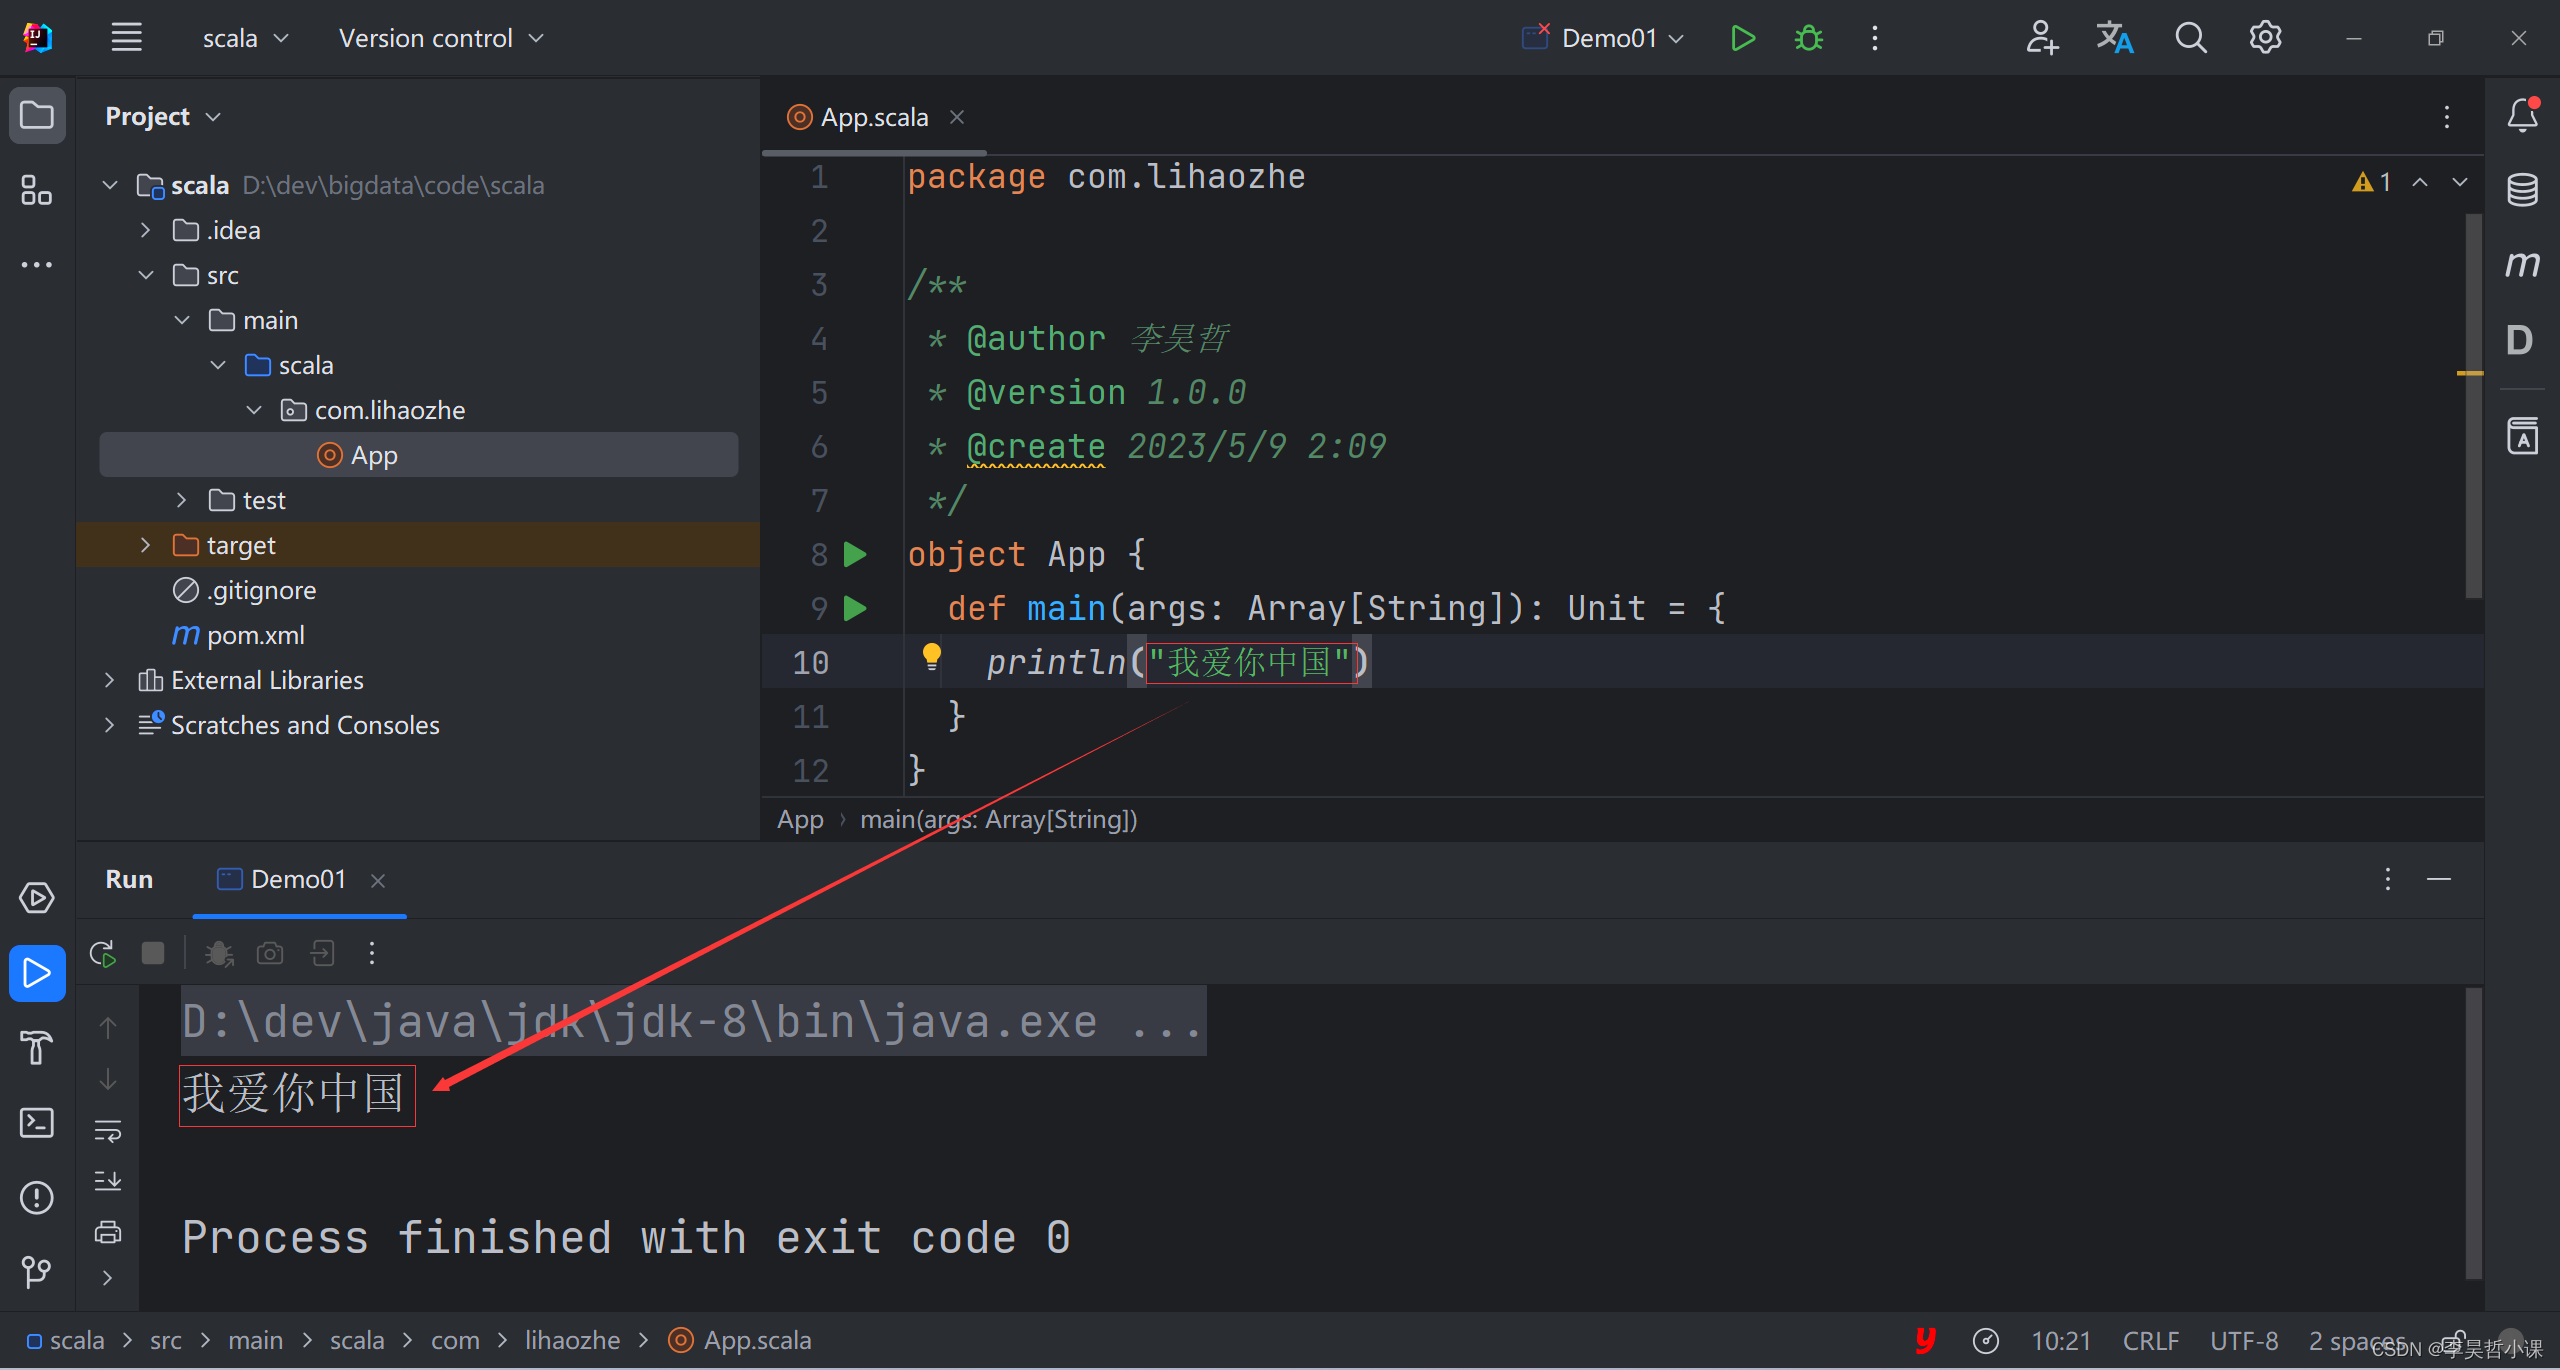Expand the target folder
The image size is (2560, 1370).
point(146,545)
